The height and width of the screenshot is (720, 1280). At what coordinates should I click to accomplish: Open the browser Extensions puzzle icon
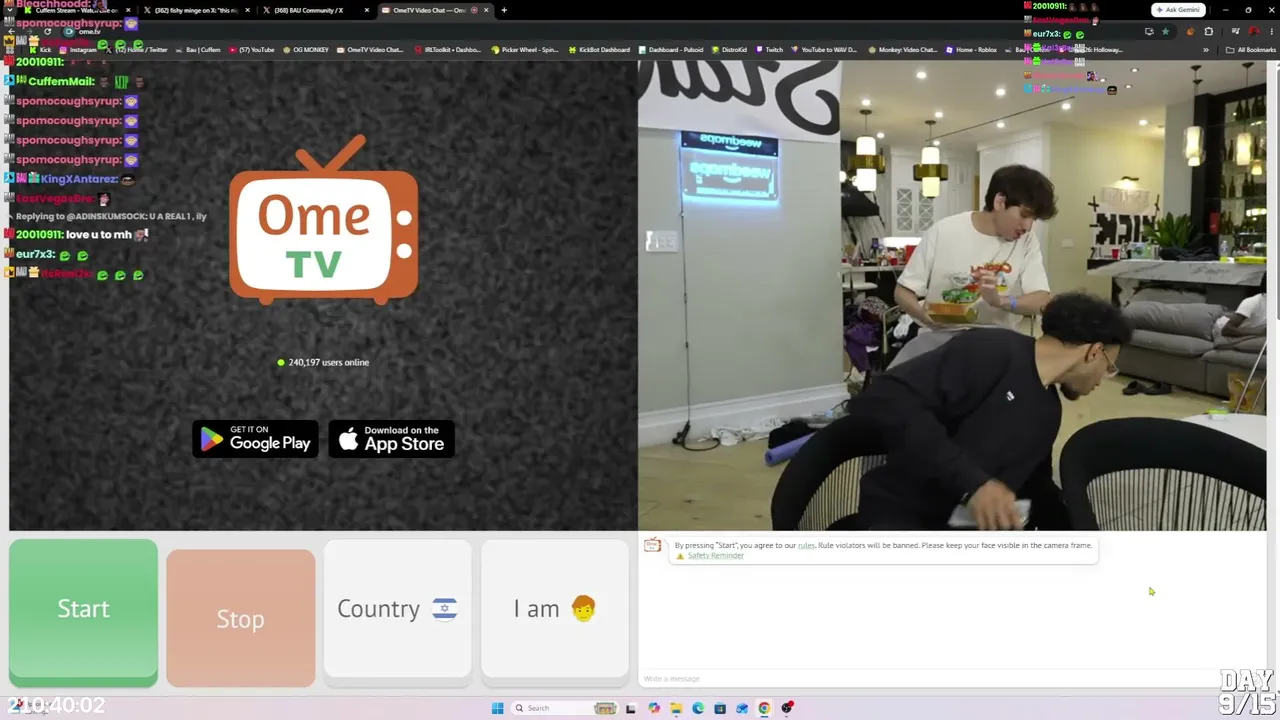(x=1208, y=32)
